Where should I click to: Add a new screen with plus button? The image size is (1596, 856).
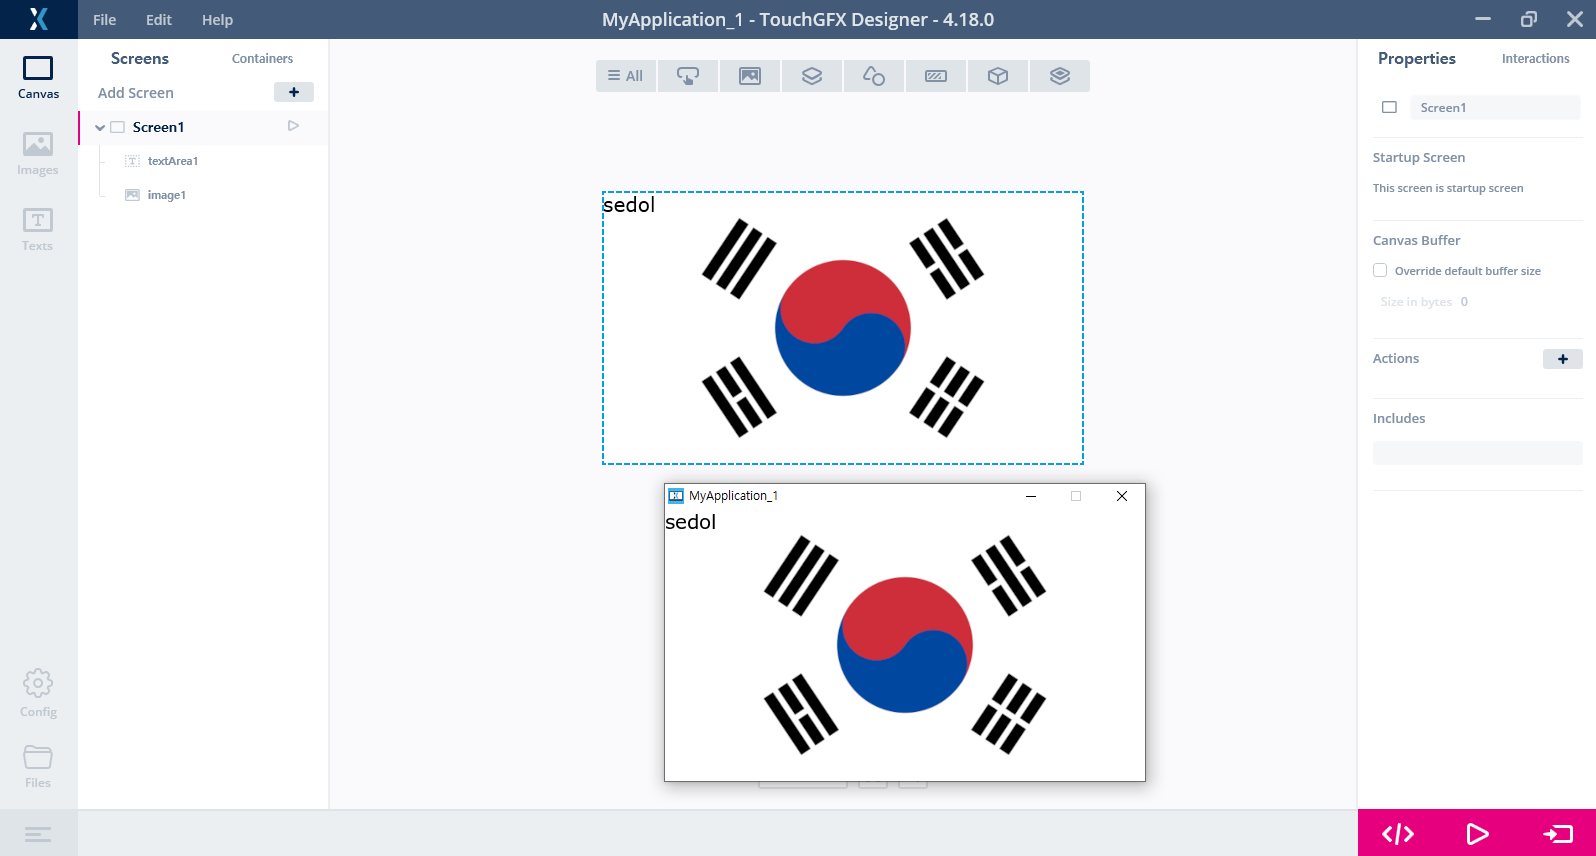[294, 92]
